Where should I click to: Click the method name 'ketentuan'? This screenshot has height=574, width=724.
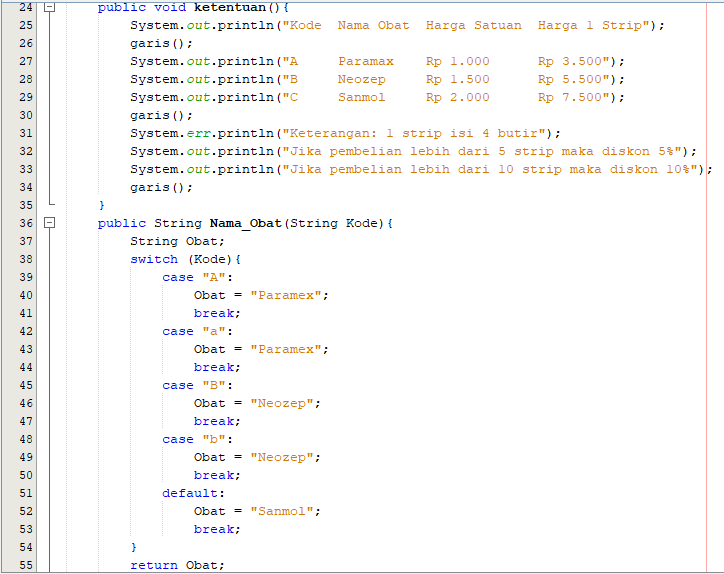pos(230,7)
